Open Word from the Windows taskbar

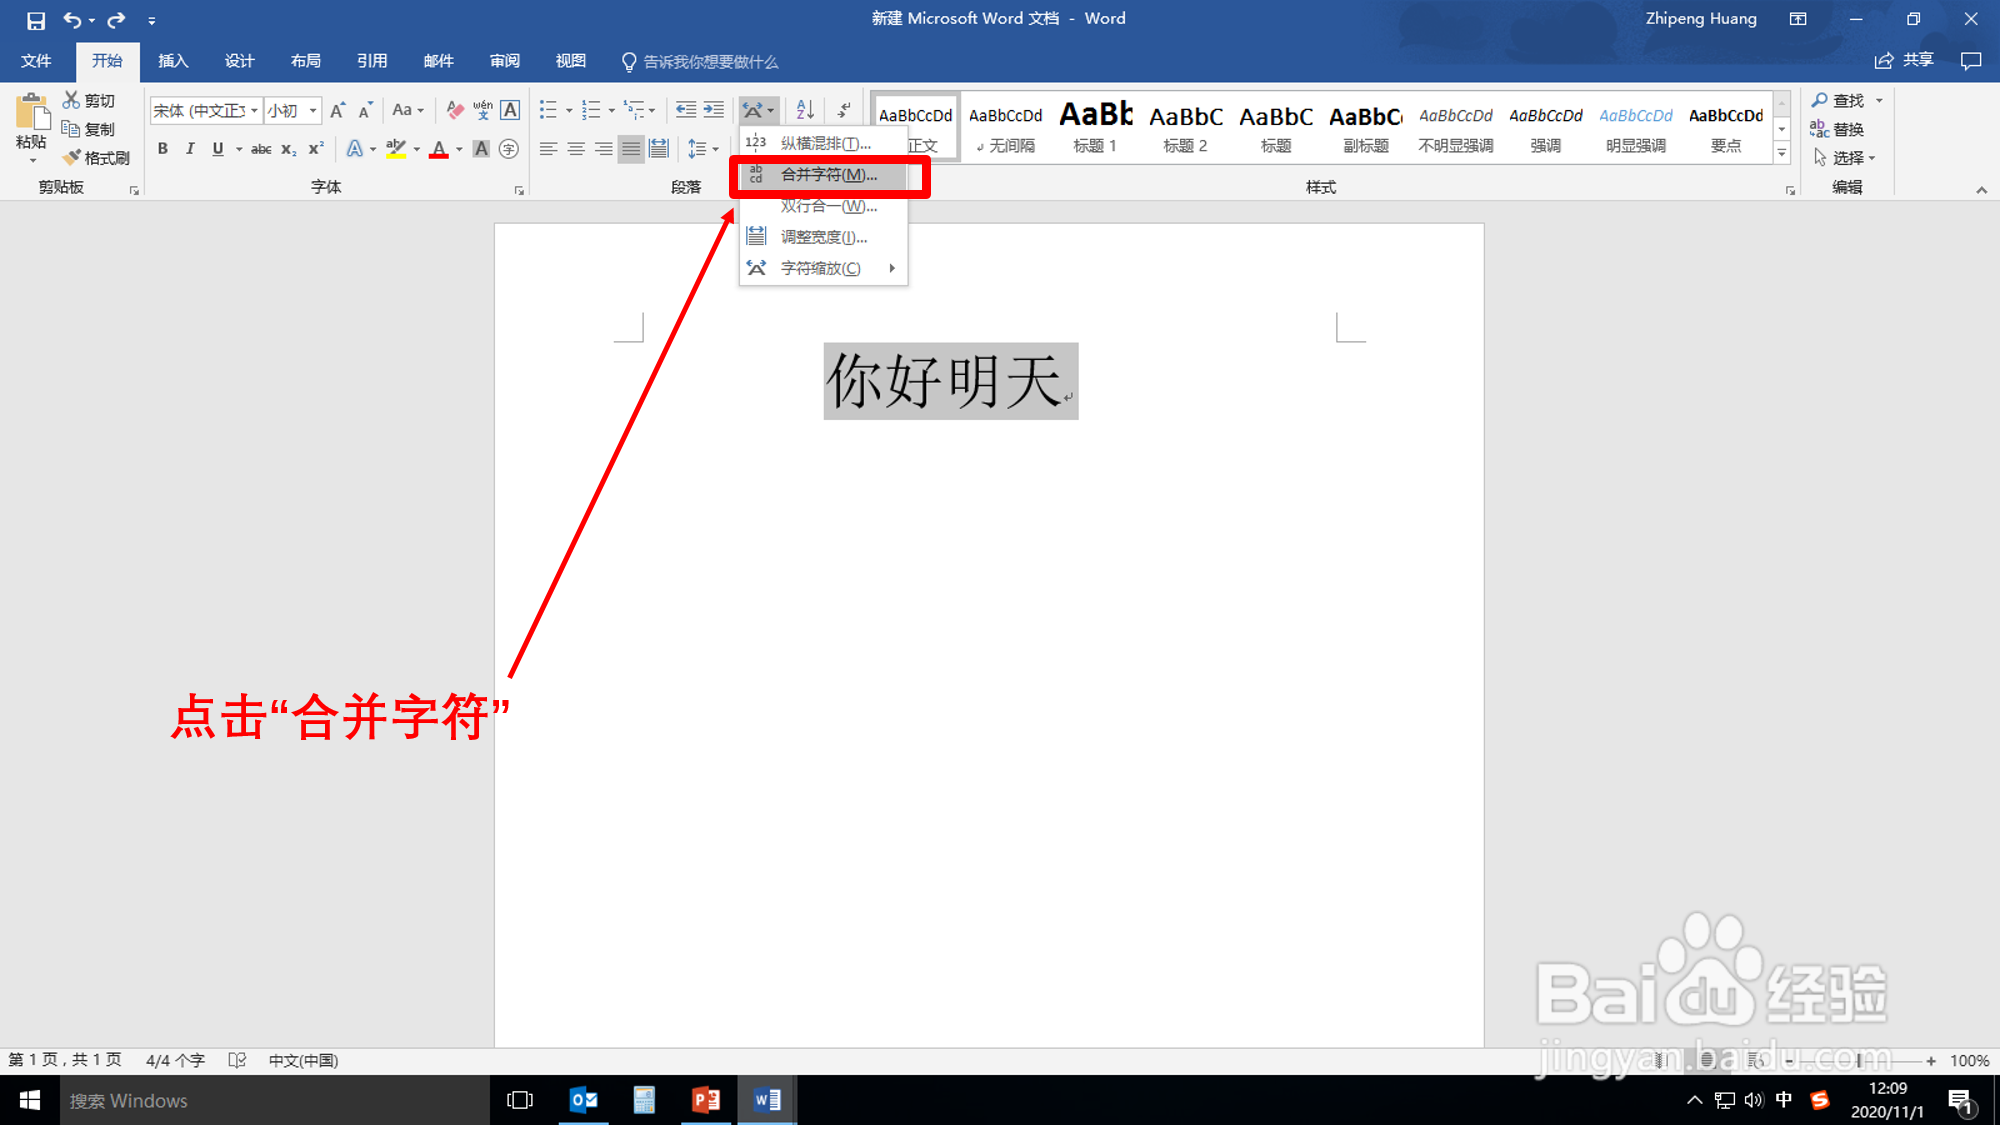(x=767, y=1100)
